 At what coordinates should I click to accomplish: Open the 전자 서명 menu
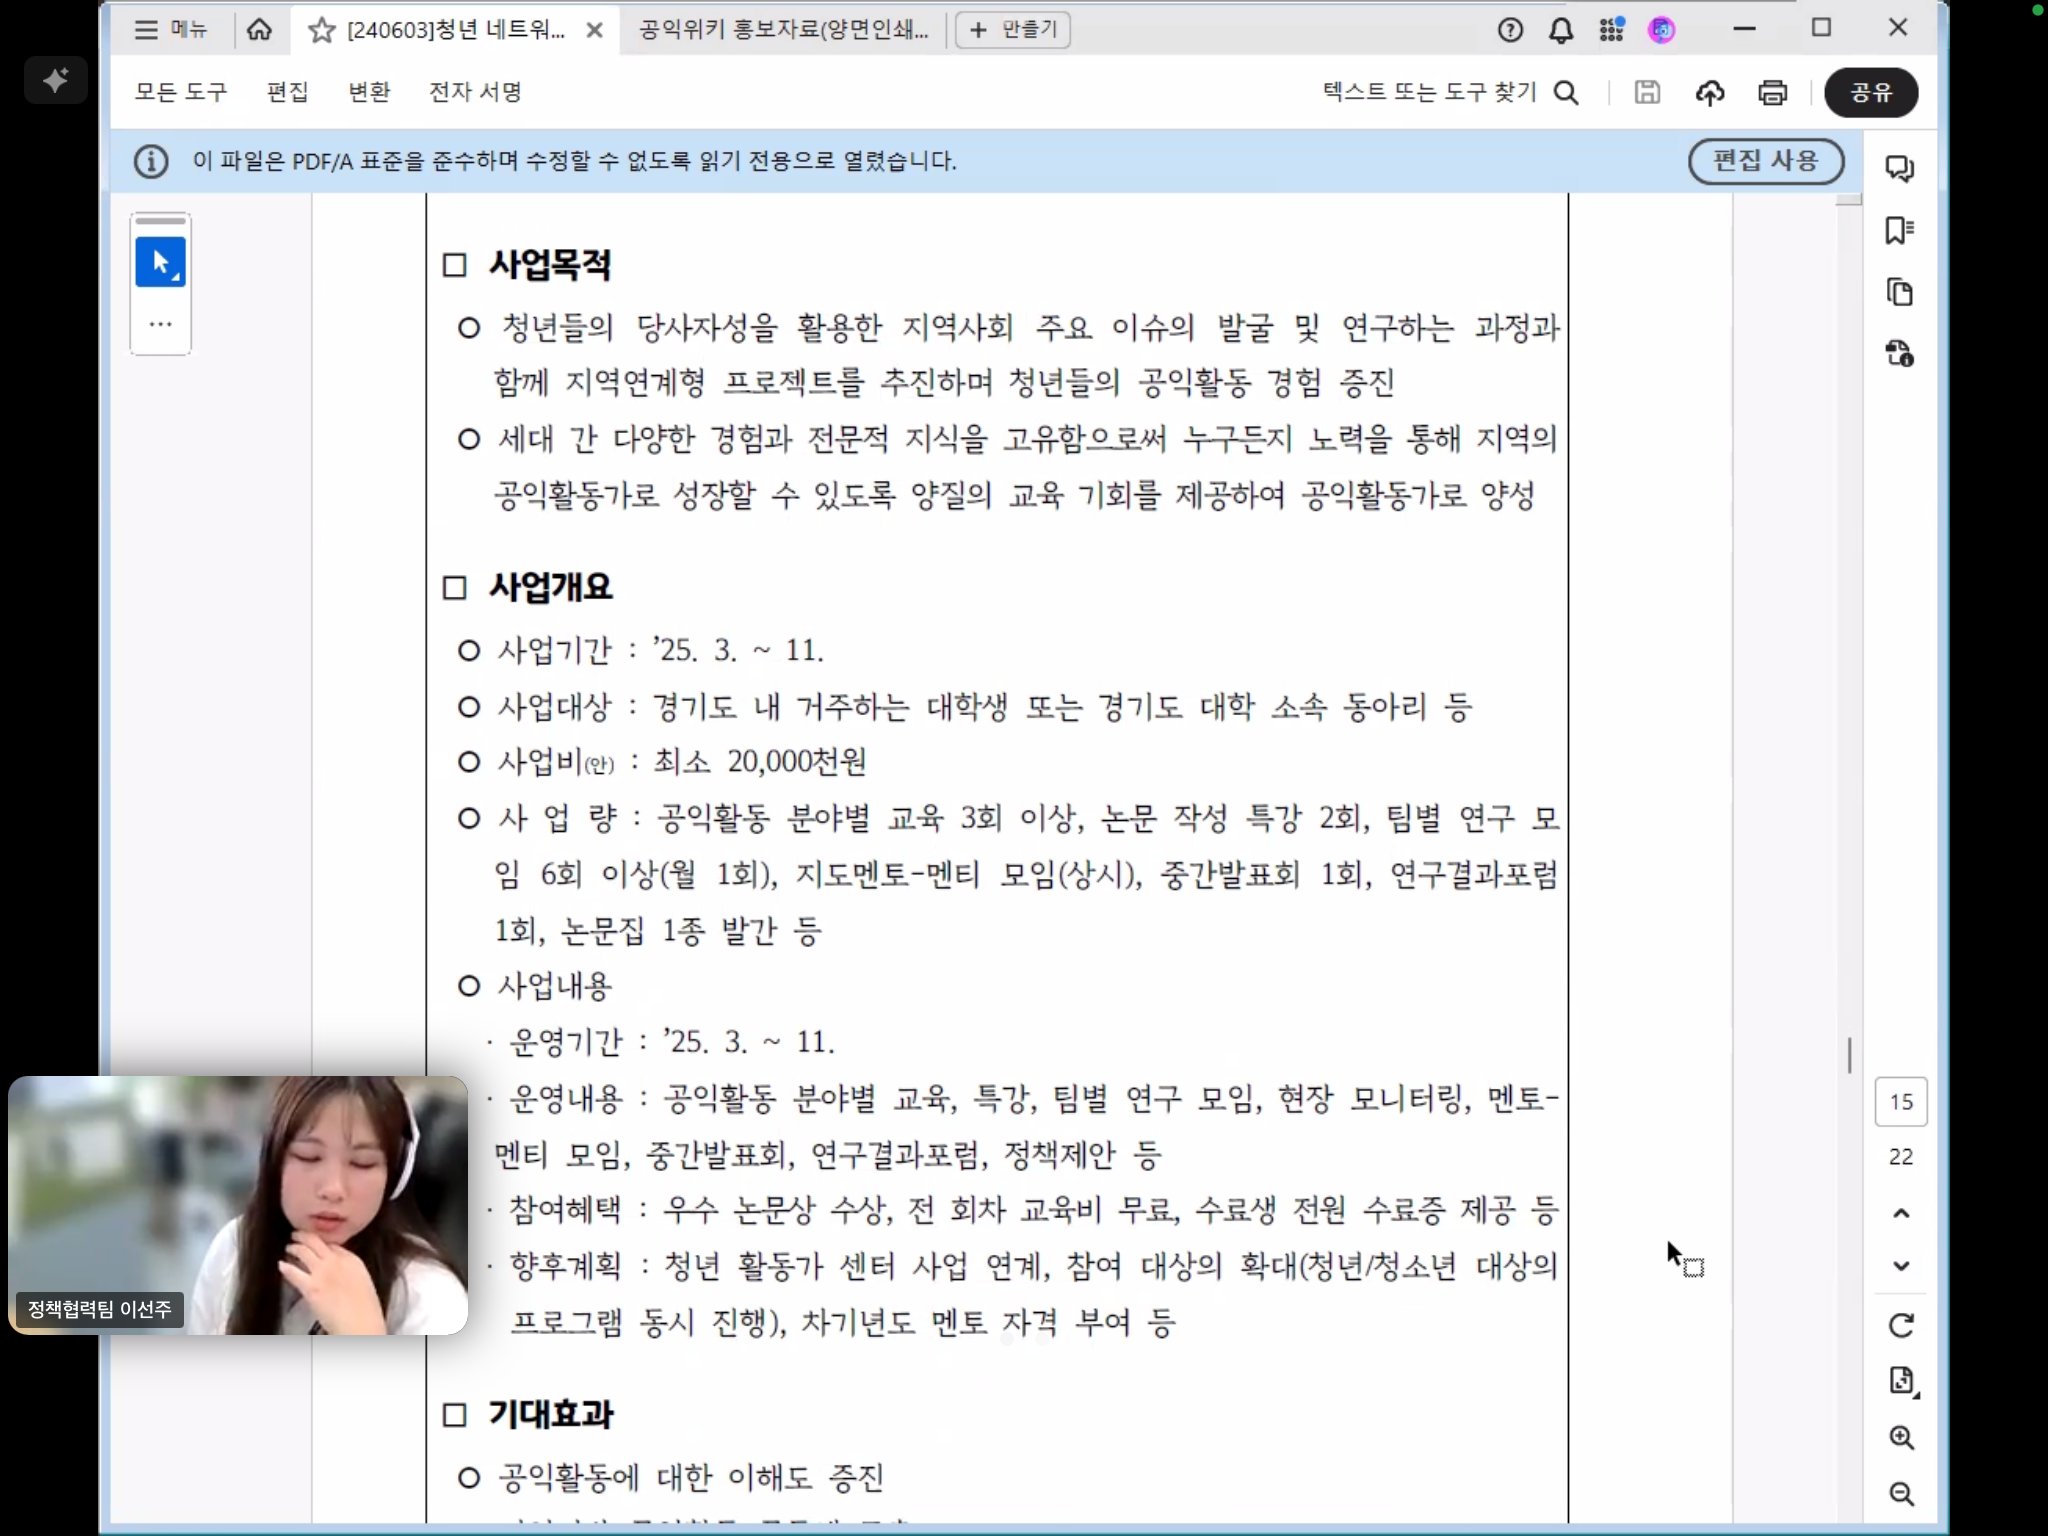[475, 92]
